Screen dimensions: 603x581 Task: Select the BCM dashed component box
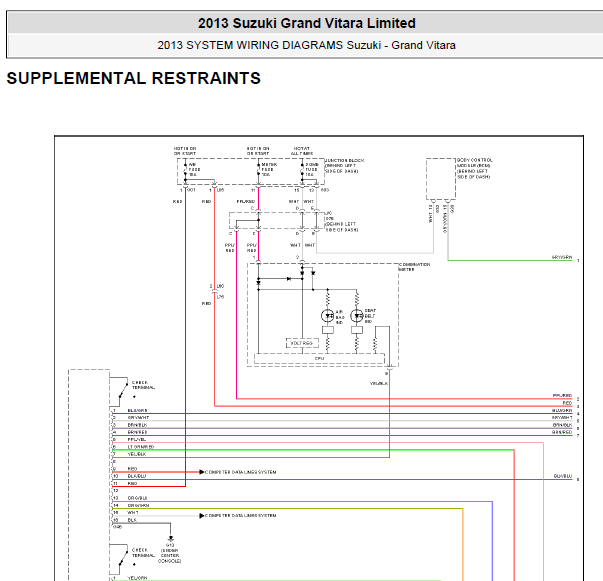pyautogui.click(x=441, y=179)
